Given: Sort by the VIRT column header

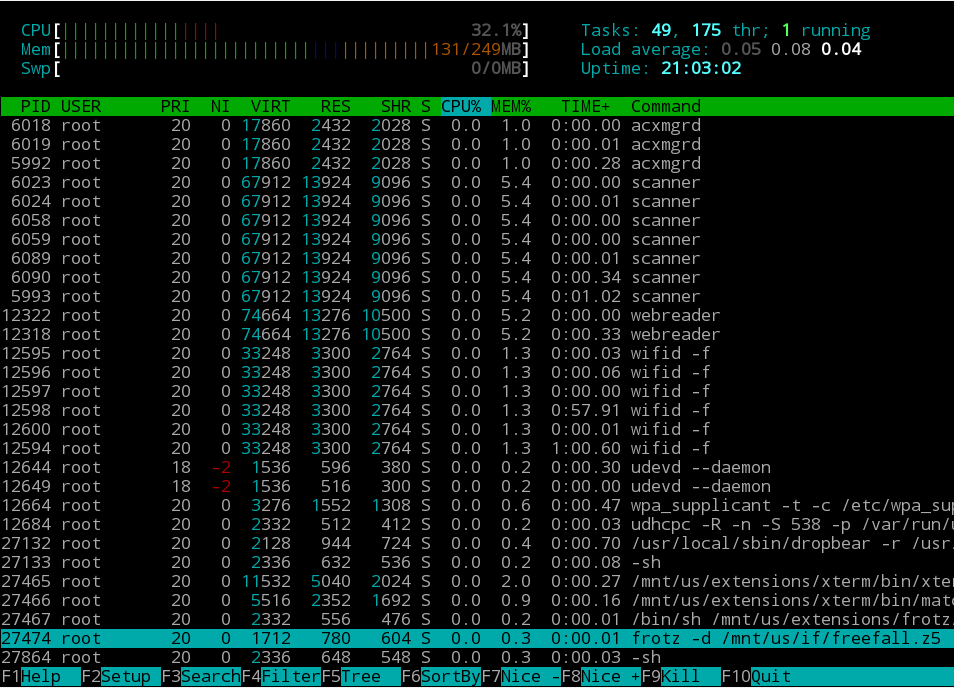Looking at the screenshot, I should click(270, 106).
